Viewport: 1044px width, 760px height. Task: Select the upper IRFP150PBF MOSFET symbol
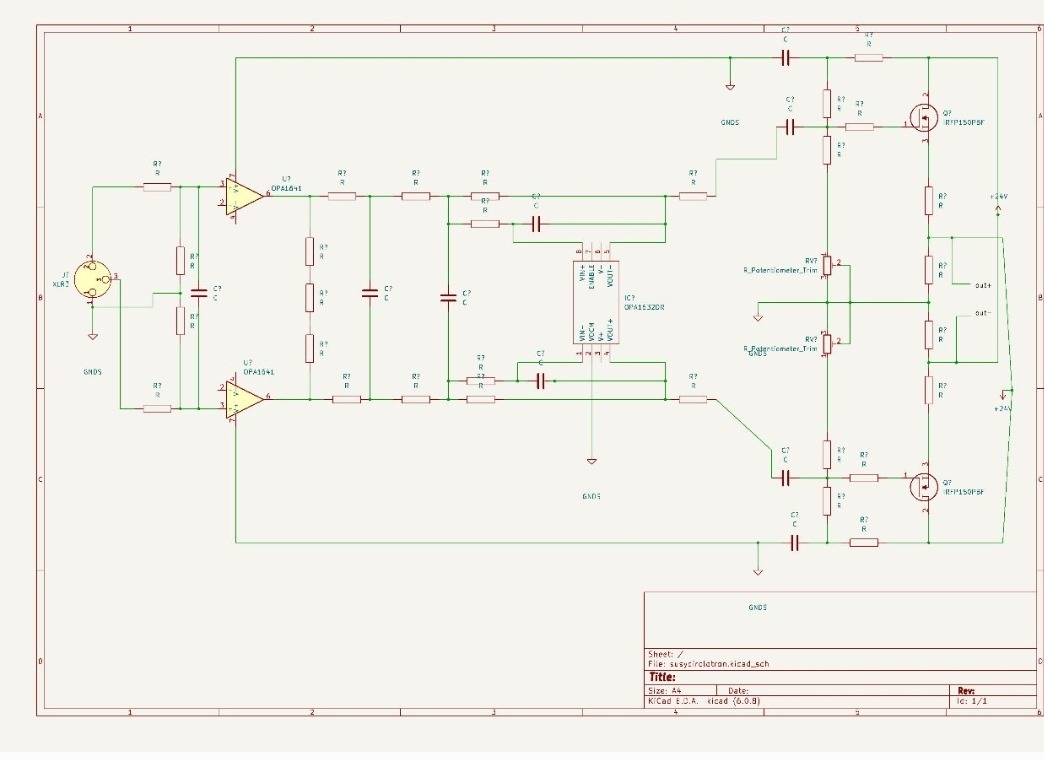[x=924, y=119]
